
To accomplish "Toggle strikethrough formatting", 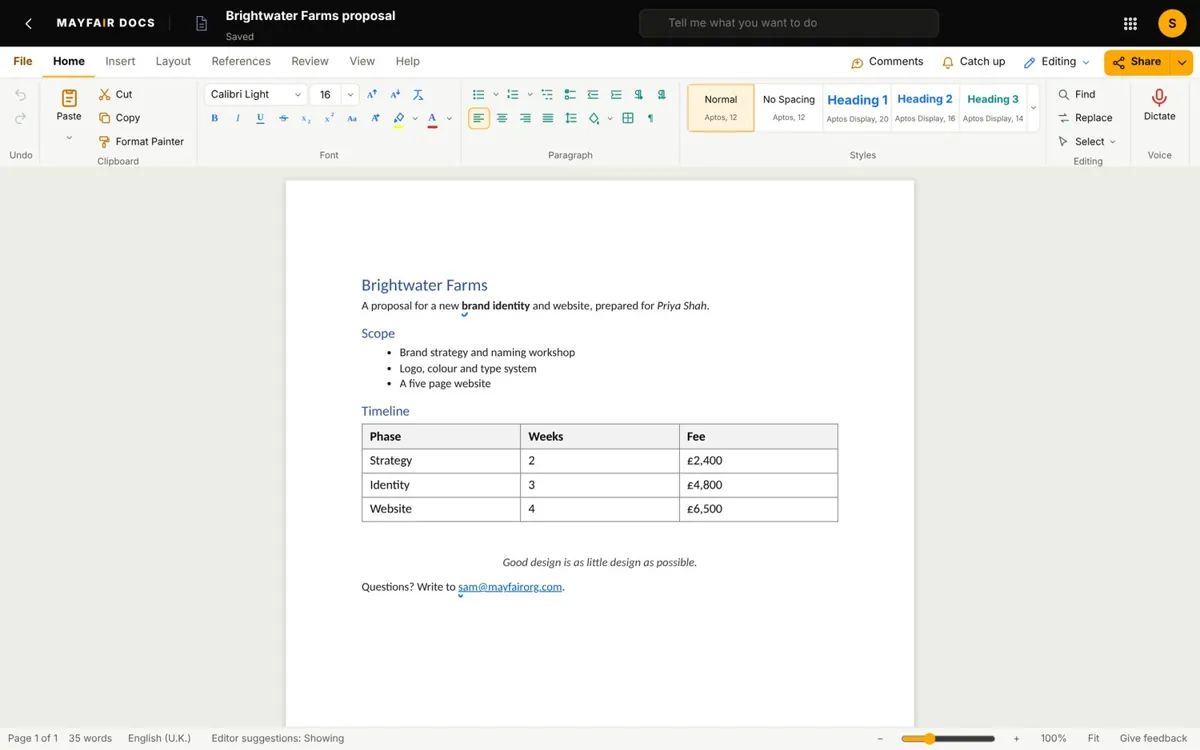I will click(283, 118).
